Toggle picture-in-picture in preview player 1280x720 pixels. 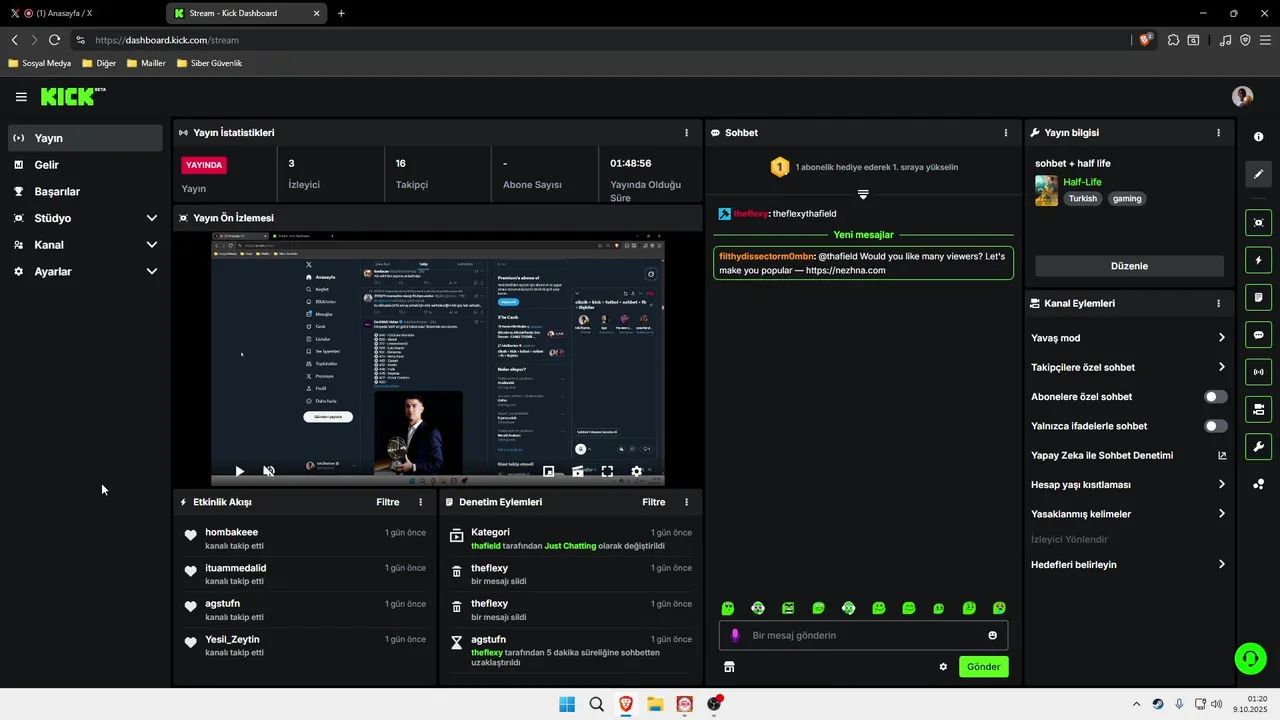click(x=549, y=472)
